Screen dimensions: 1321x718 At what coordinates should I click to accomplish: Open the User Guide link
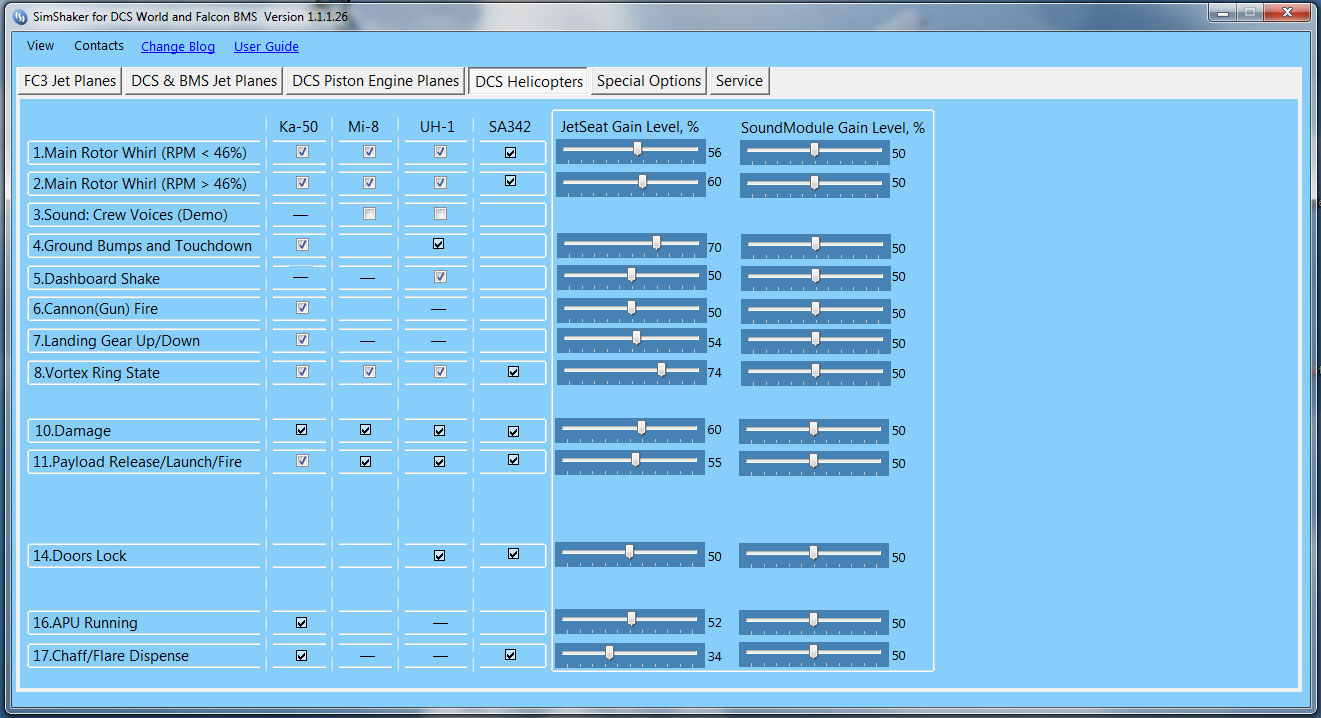[266, 47]
